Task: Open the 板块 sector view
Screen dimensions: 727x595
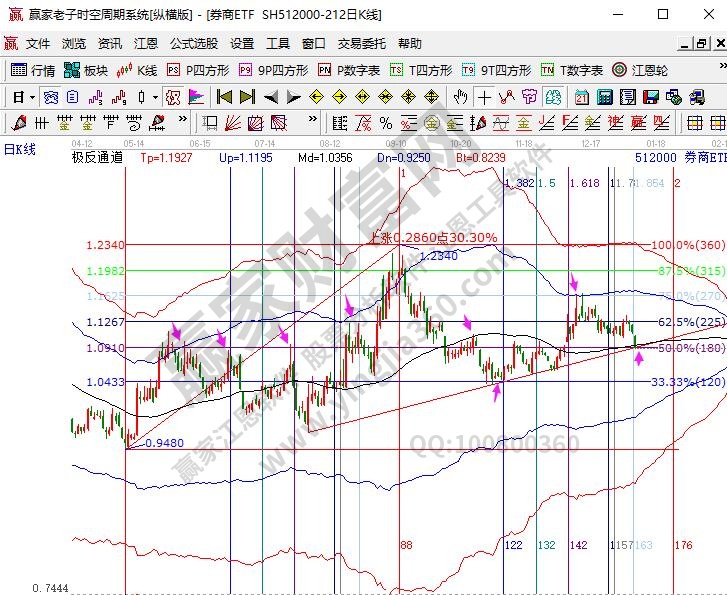Action: pyautogui.click(x=86, y=70)
